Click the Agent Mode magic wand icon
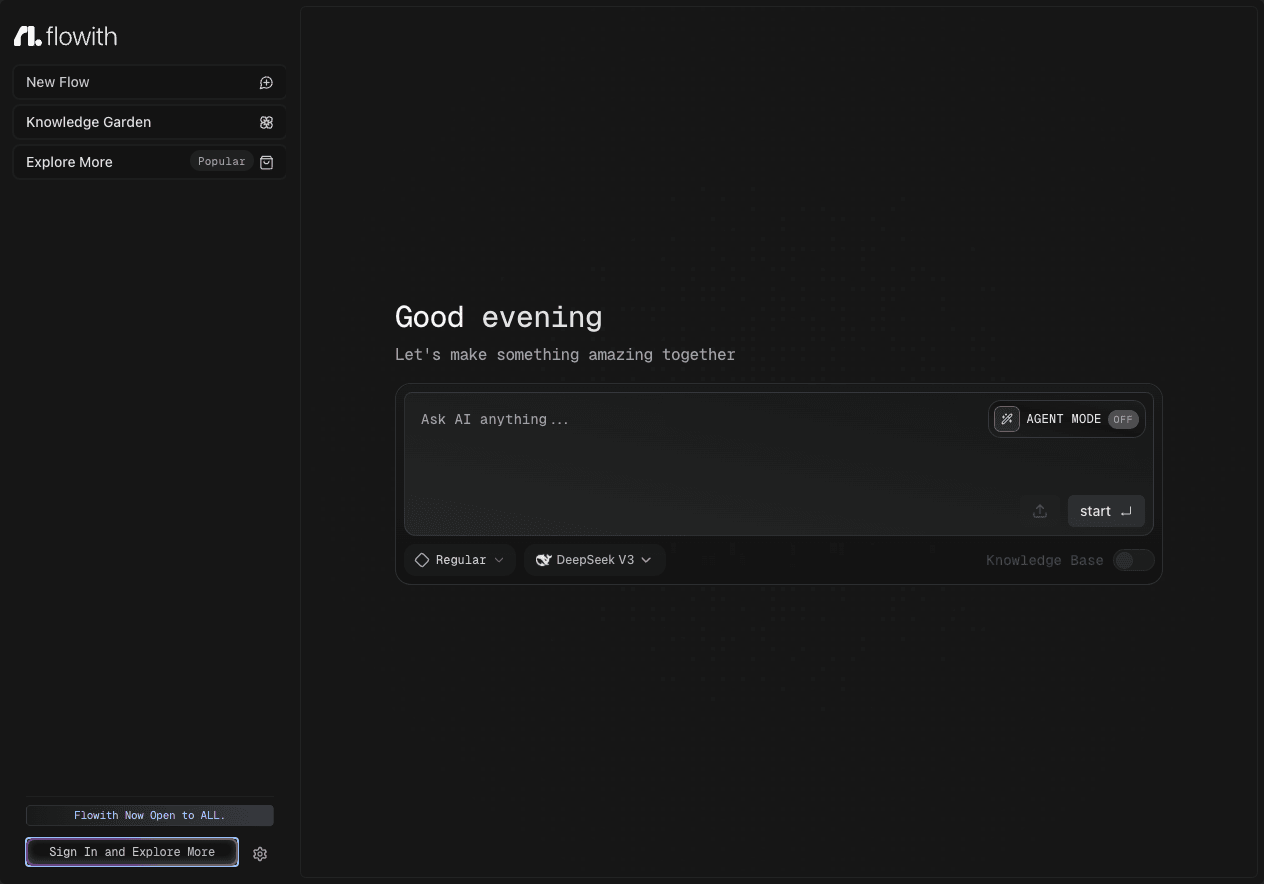The width and height of the screenshot is (1264, 884). tap(1007, 419)
